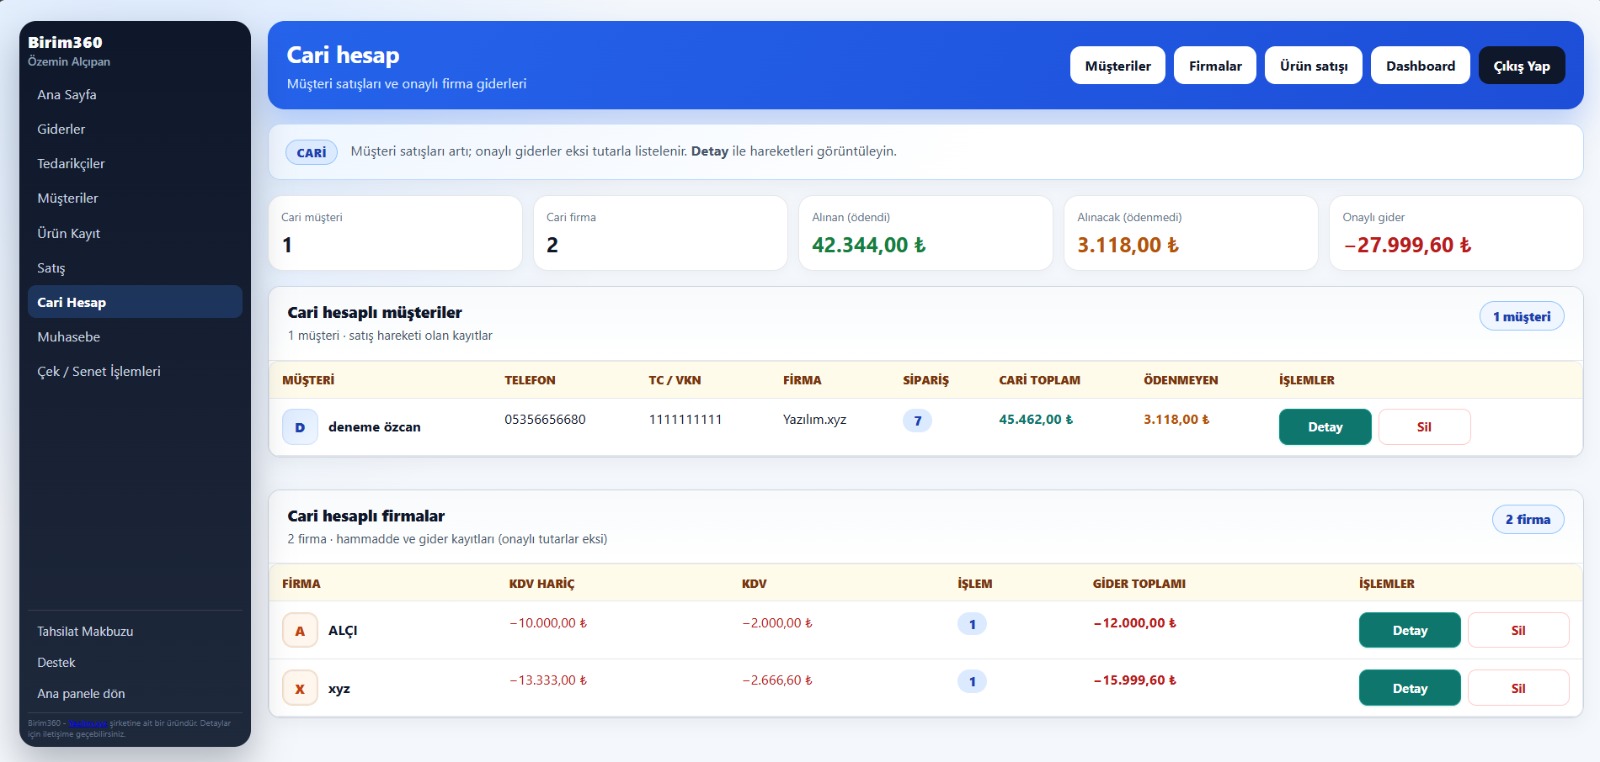This screenshot has height=762, width=1600.
Task: Click the Destek link in the sidebar
Action: coord(135,663)
